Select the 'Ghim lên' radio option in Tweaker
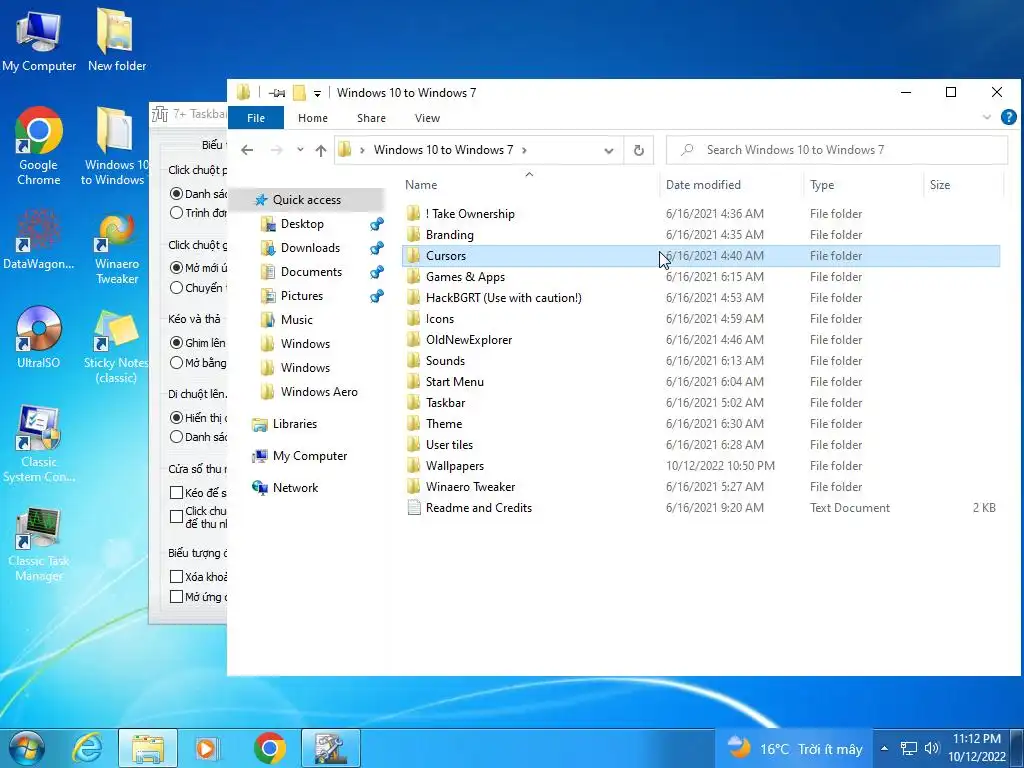The height and width of the screenshot is (768, 1024). point(176,343)
